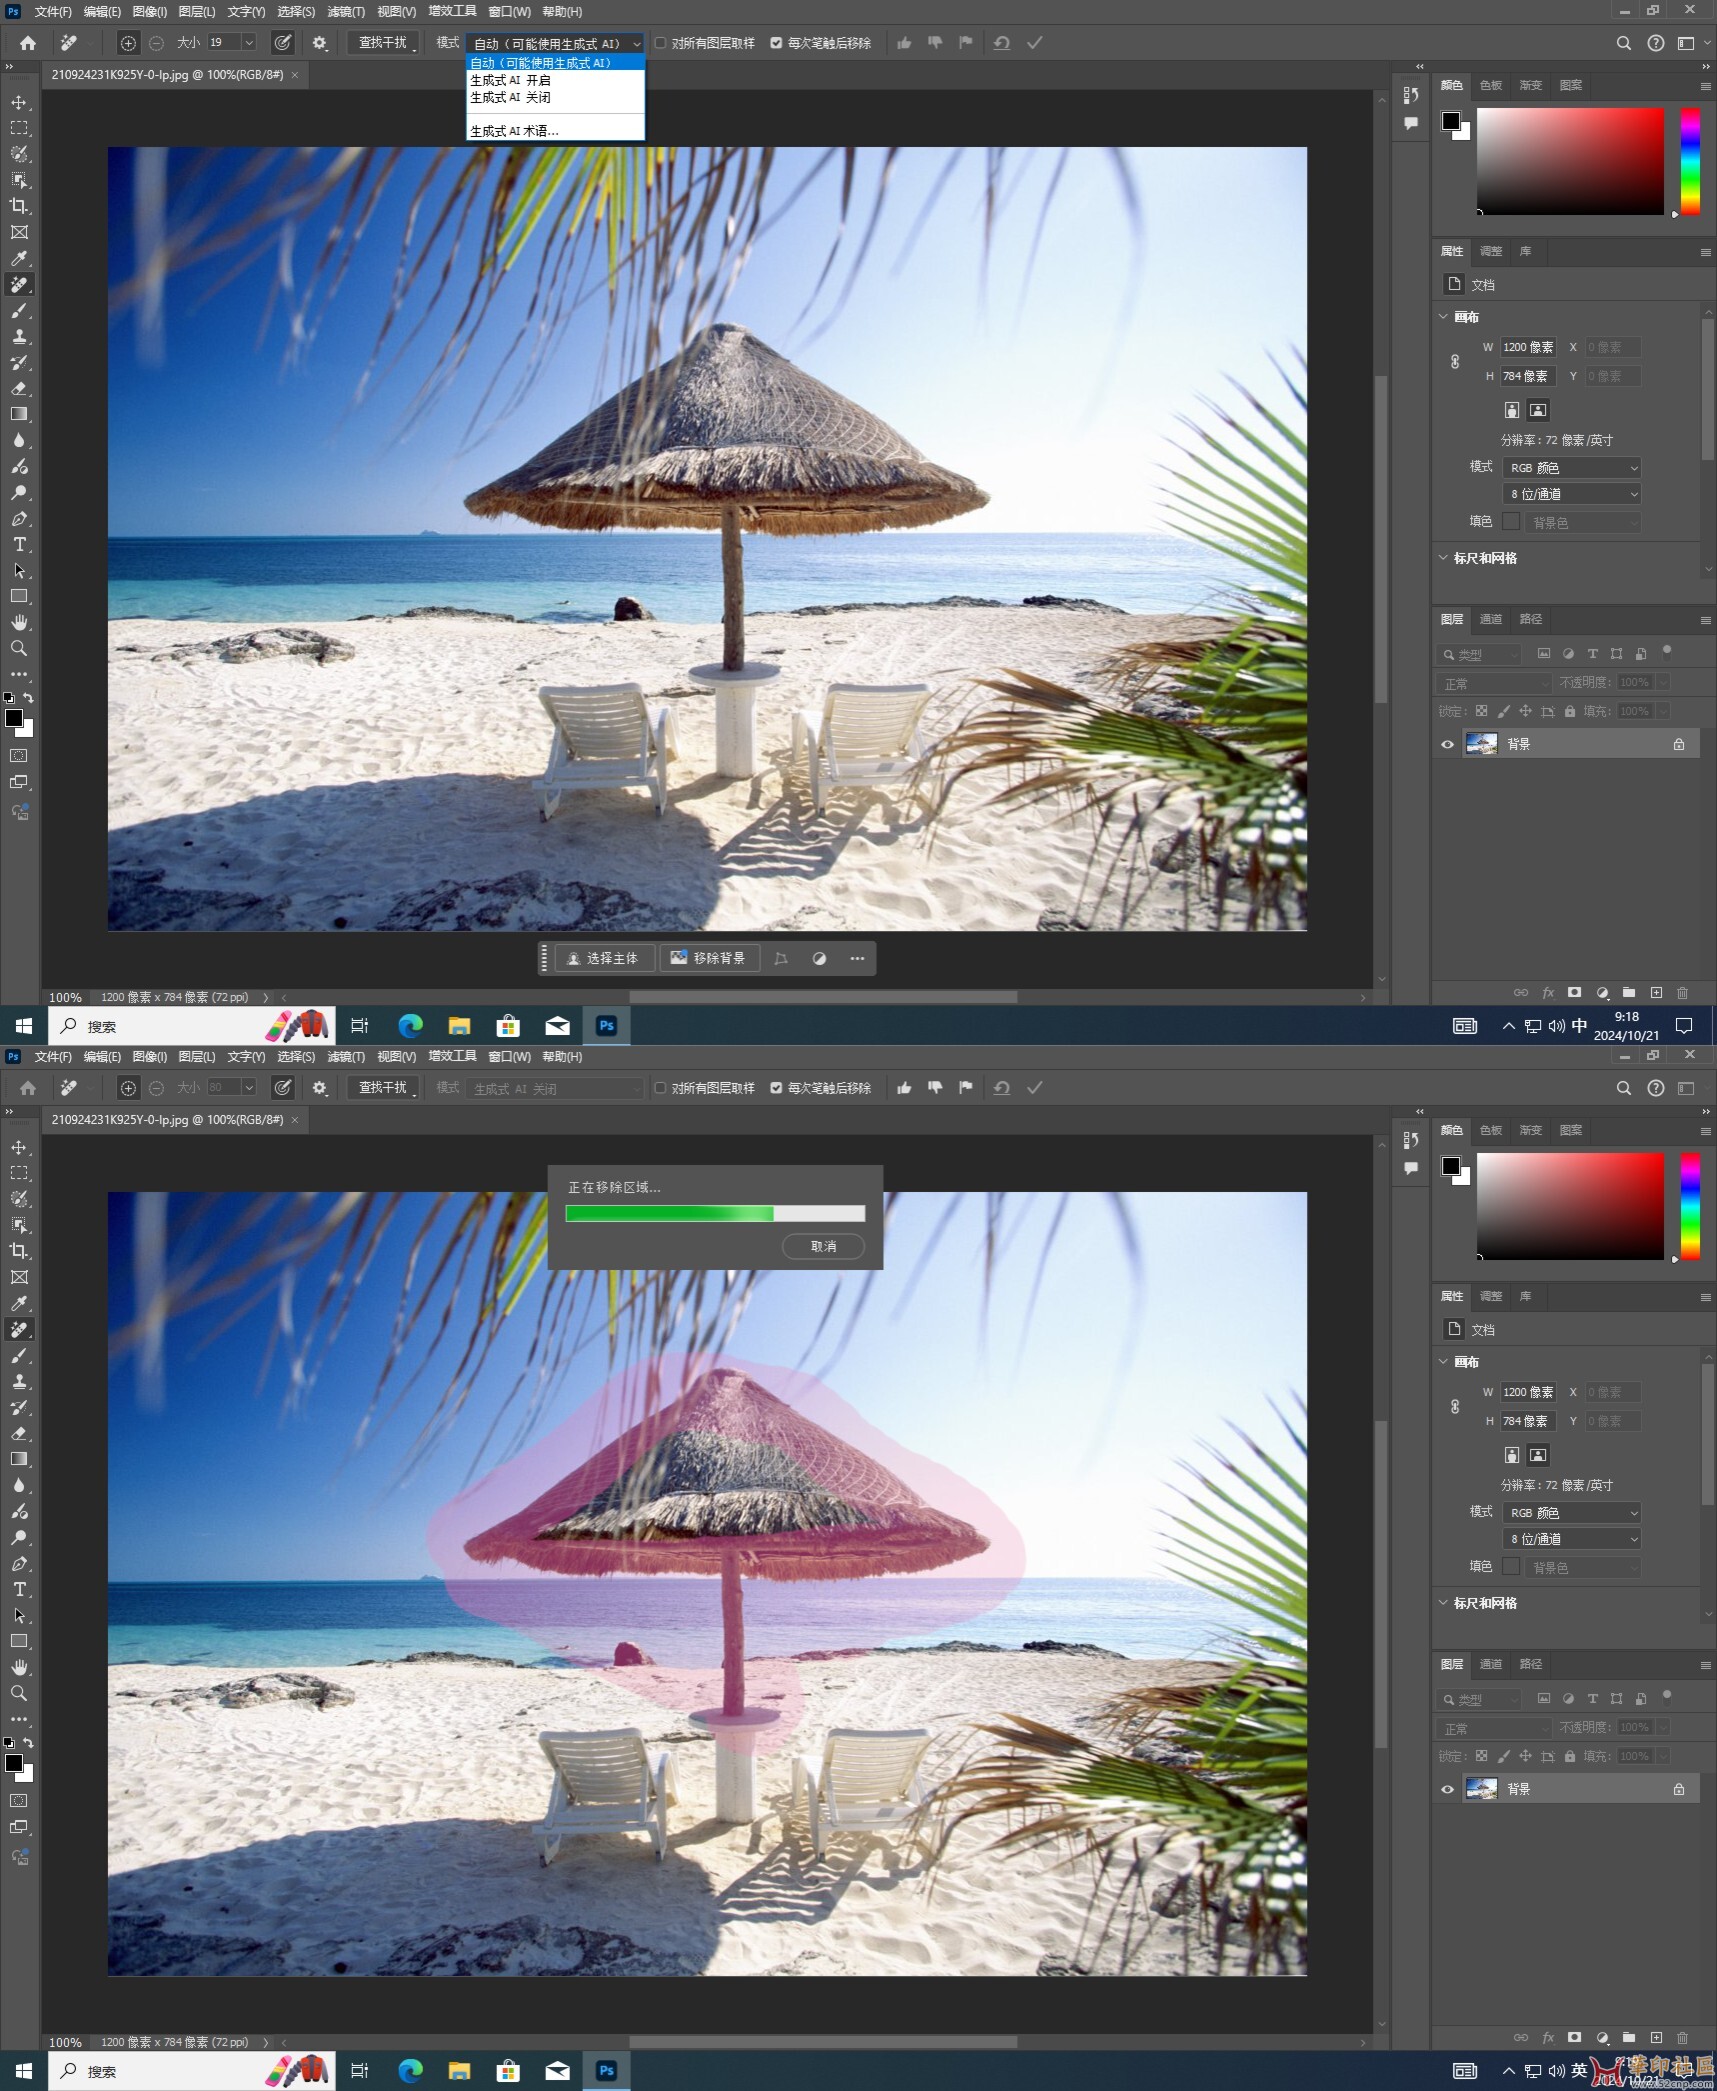Select the Rectangle shape tool in bottom window

click(x=19, y=1641)
